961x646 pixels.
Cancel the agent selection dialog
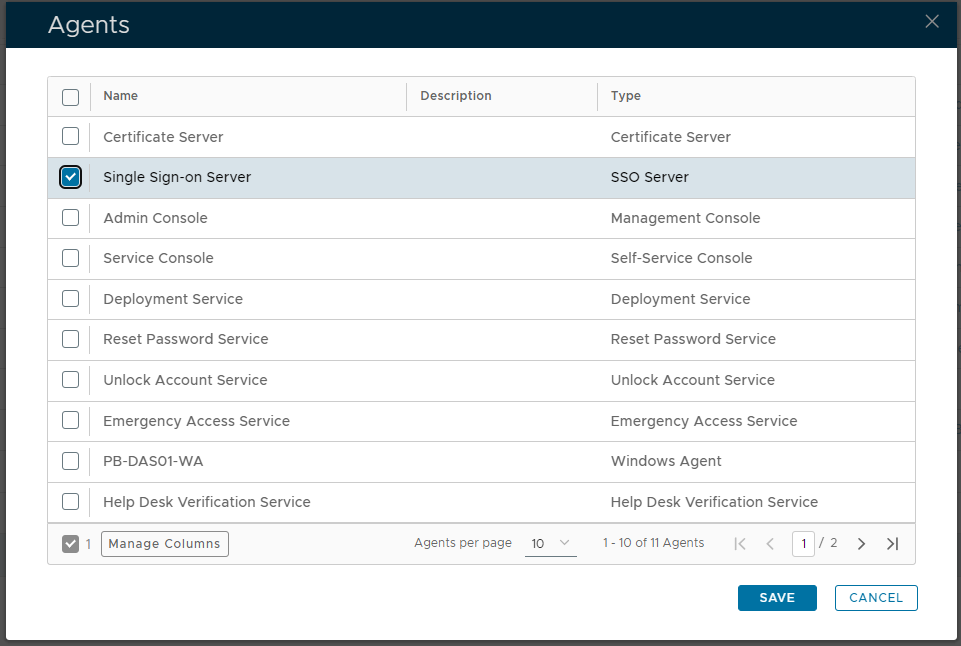click(876, 598)
